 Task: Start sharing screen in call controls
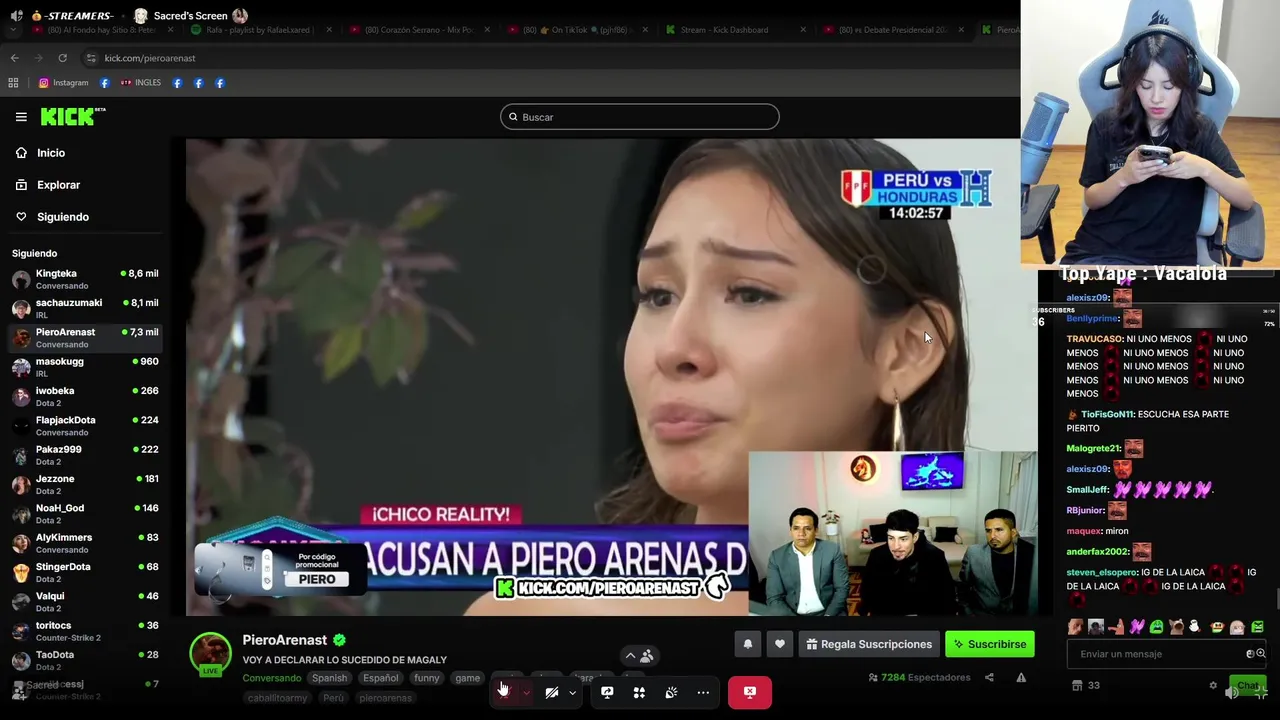pyautogui.click(x=607, y=692)
